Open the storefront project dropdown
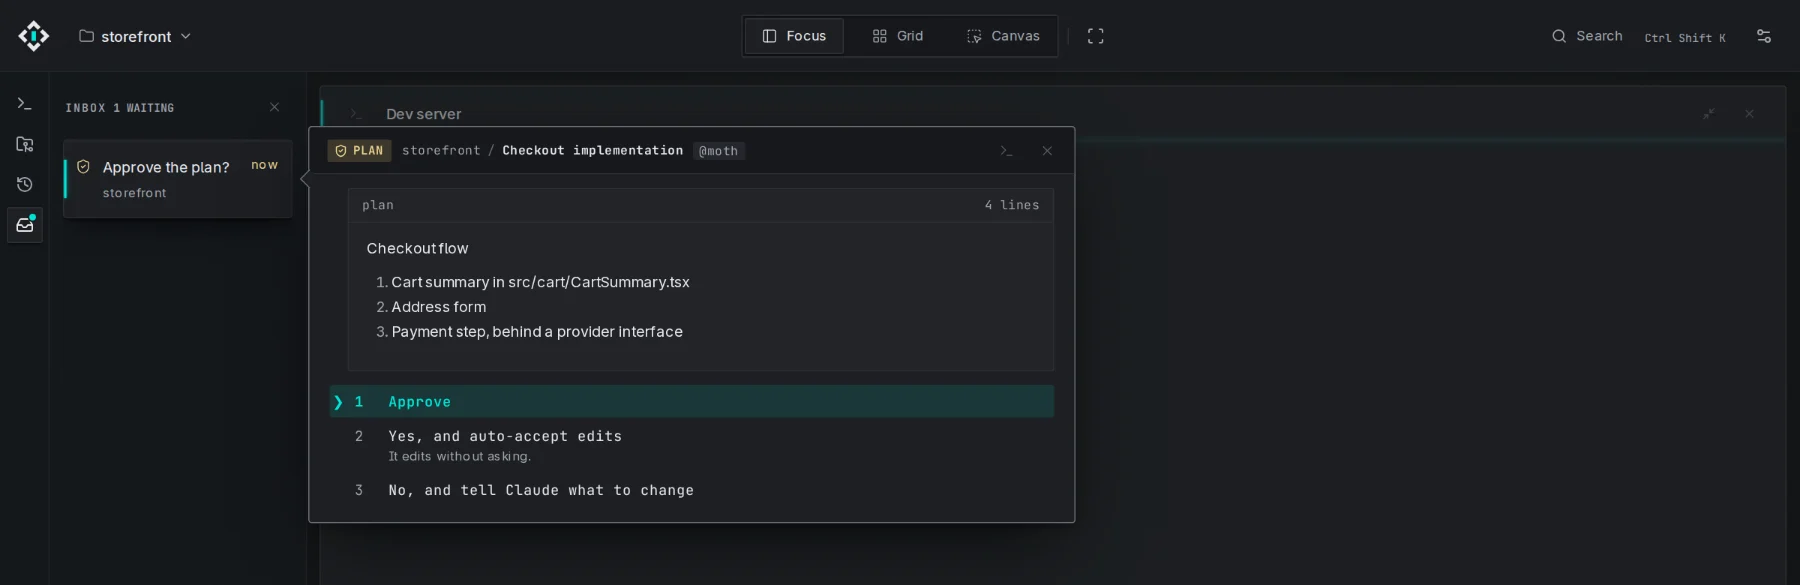 click(x=135, y=36)
